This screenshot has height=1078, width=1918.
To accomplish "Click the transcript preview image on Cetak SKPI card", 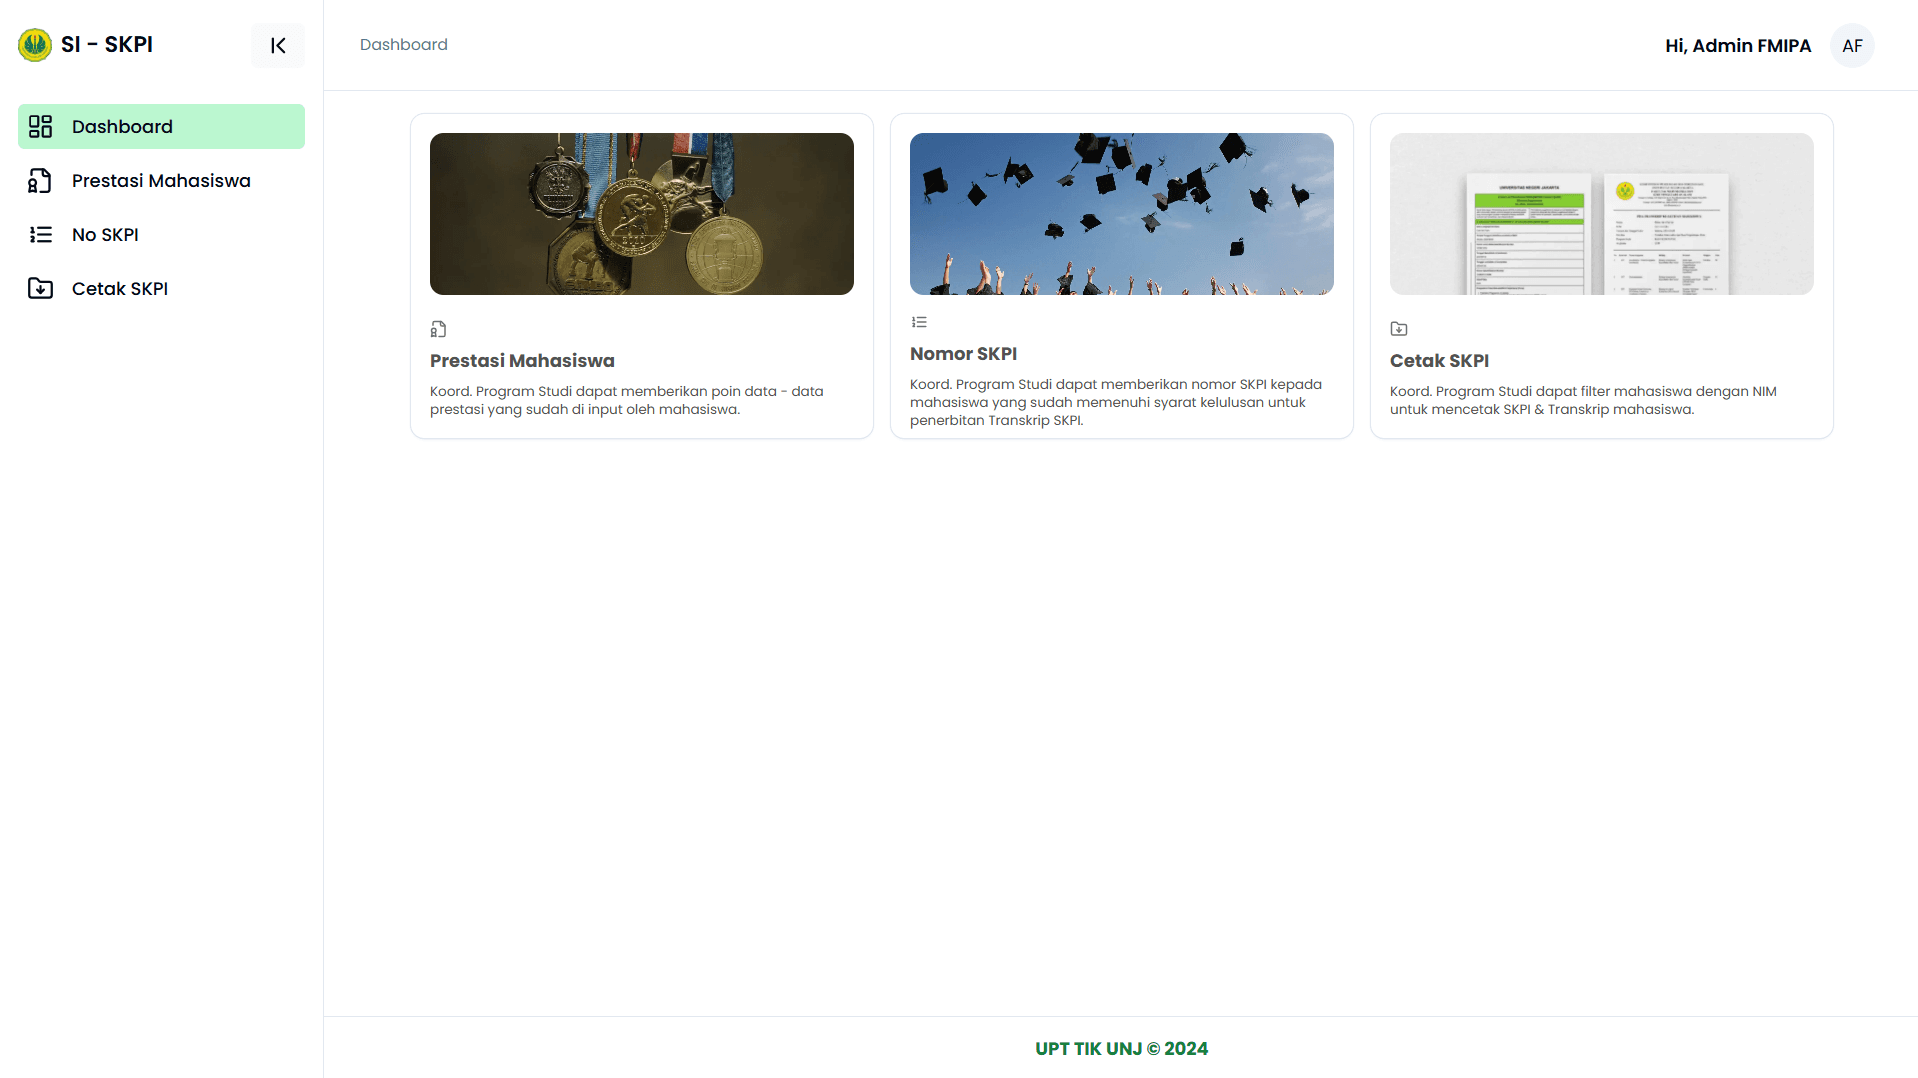I will pos(1600,213).
